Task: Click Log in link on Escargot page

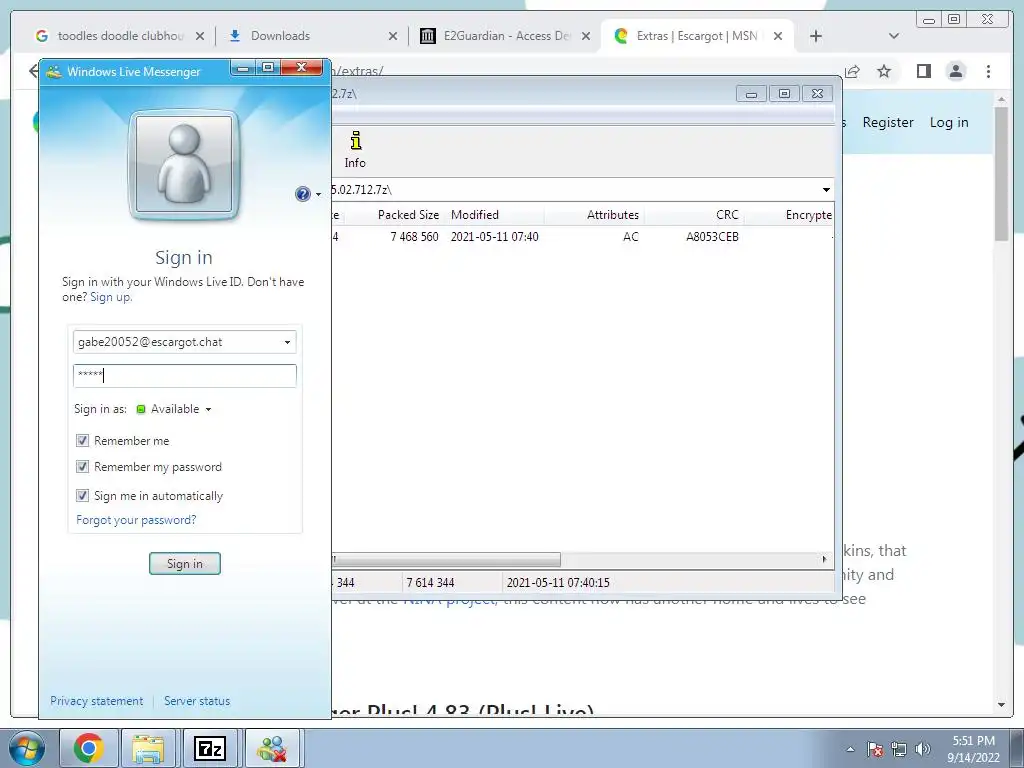Action: pos(949,122)
